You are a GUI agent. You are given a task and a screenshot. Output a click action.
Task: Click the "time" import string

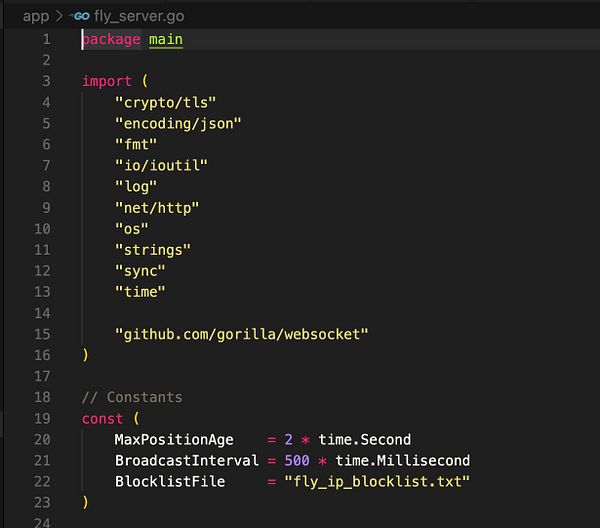pyautogui.click(x=140, y=292)
